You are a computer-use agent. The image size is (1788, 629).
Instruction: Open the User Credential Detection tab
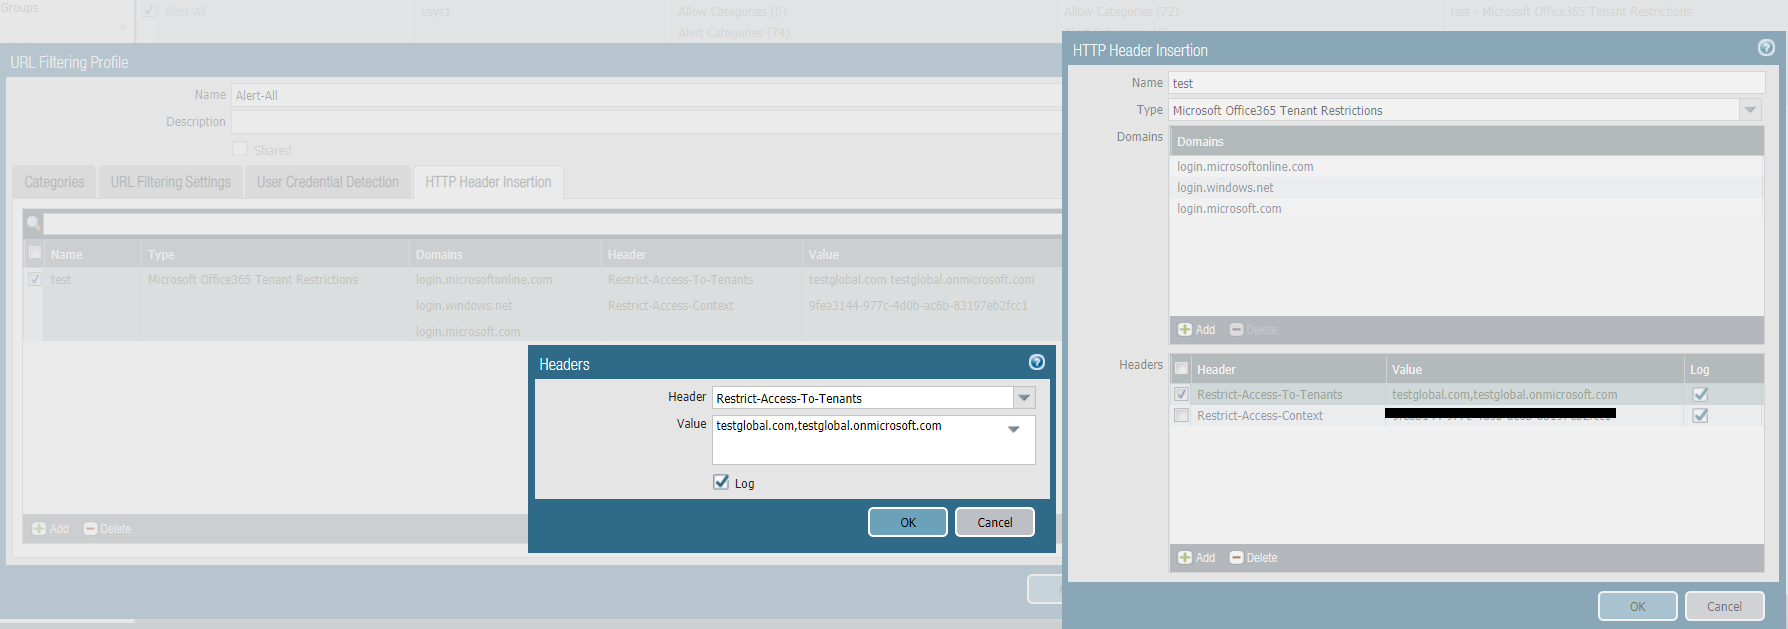328,182
